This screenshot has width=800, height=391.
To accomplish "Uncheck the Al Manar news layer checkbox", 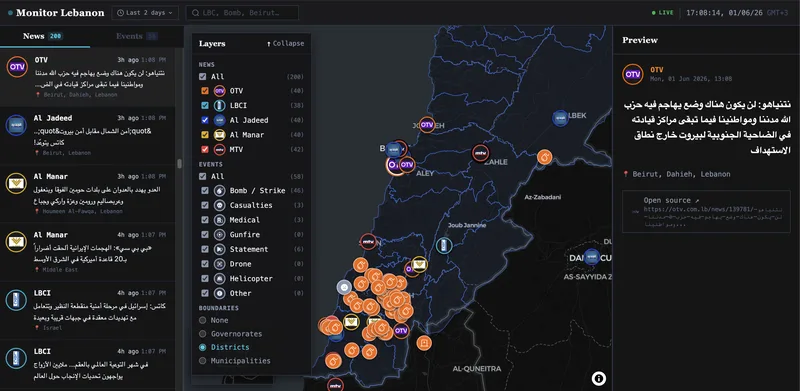I will [205, 135].
